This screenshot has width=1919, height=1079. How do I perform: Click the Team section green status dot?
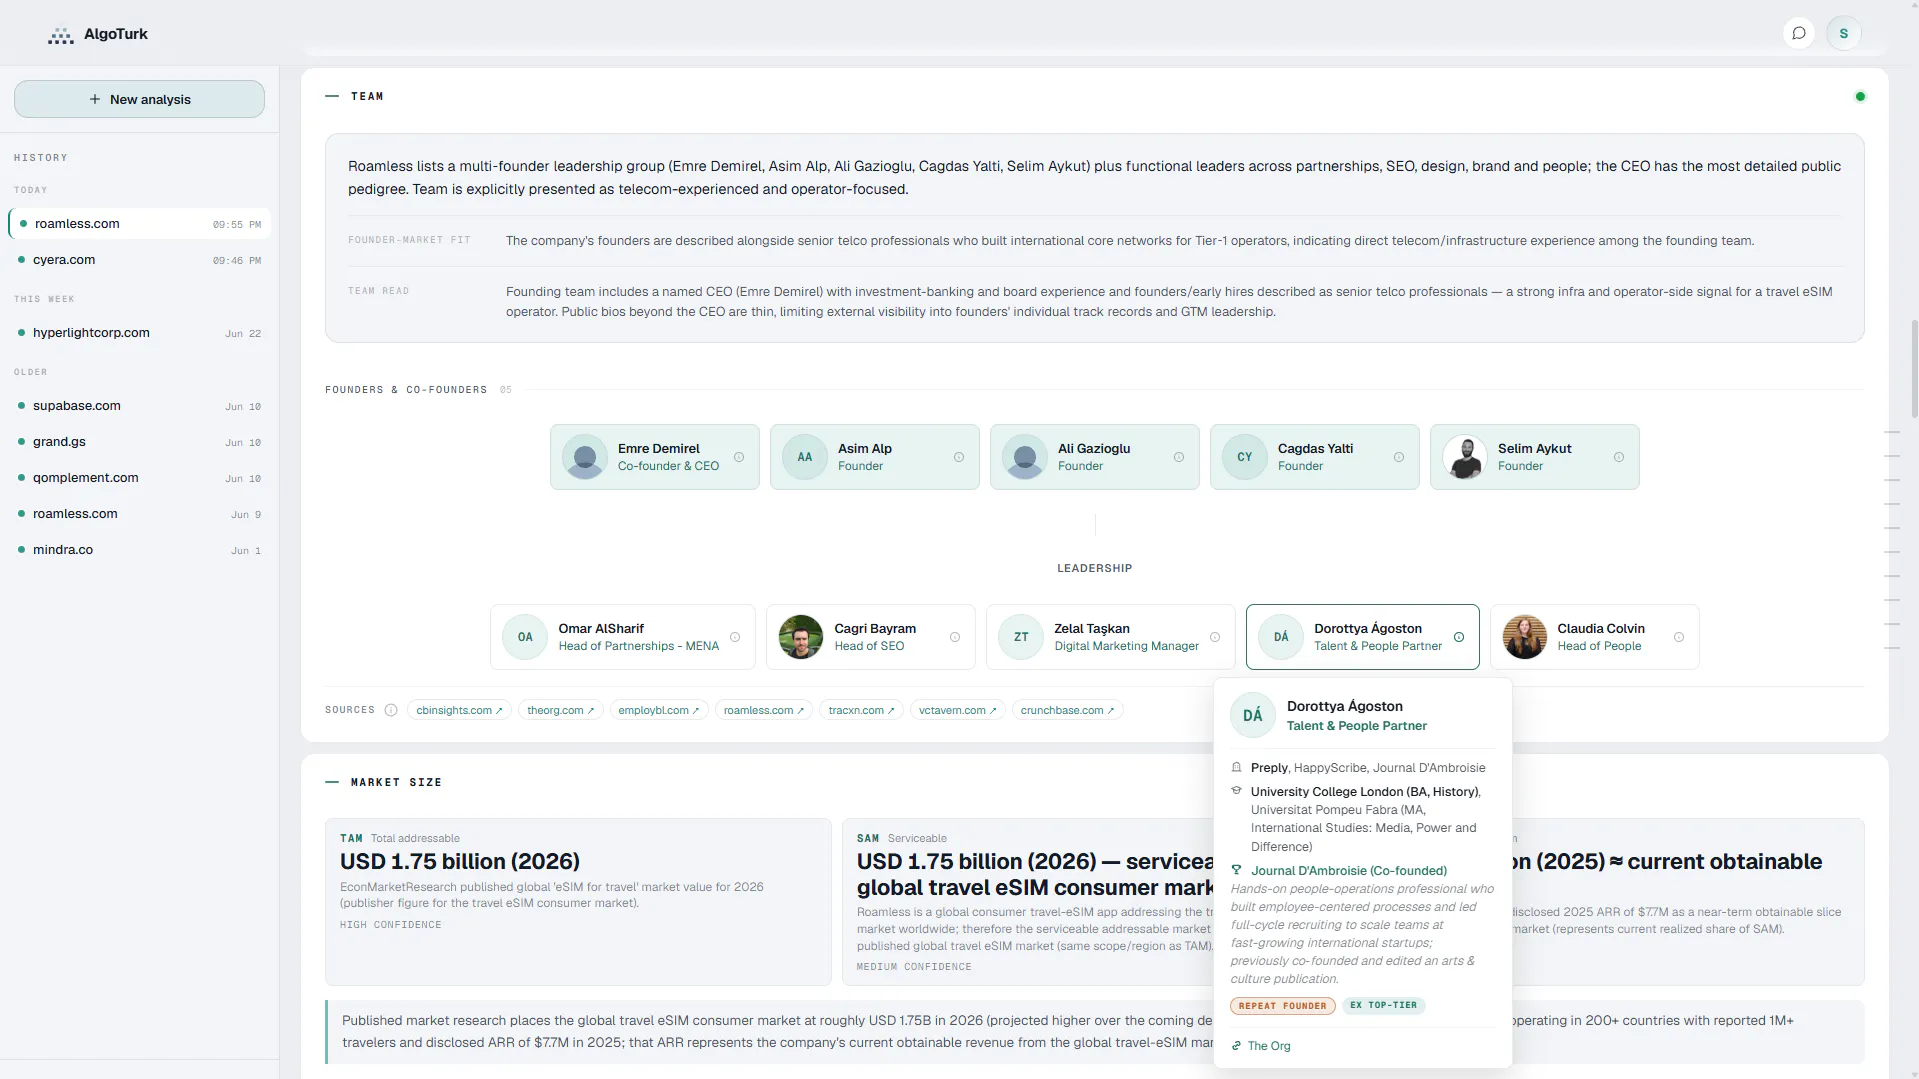[x=1860, y=97]
